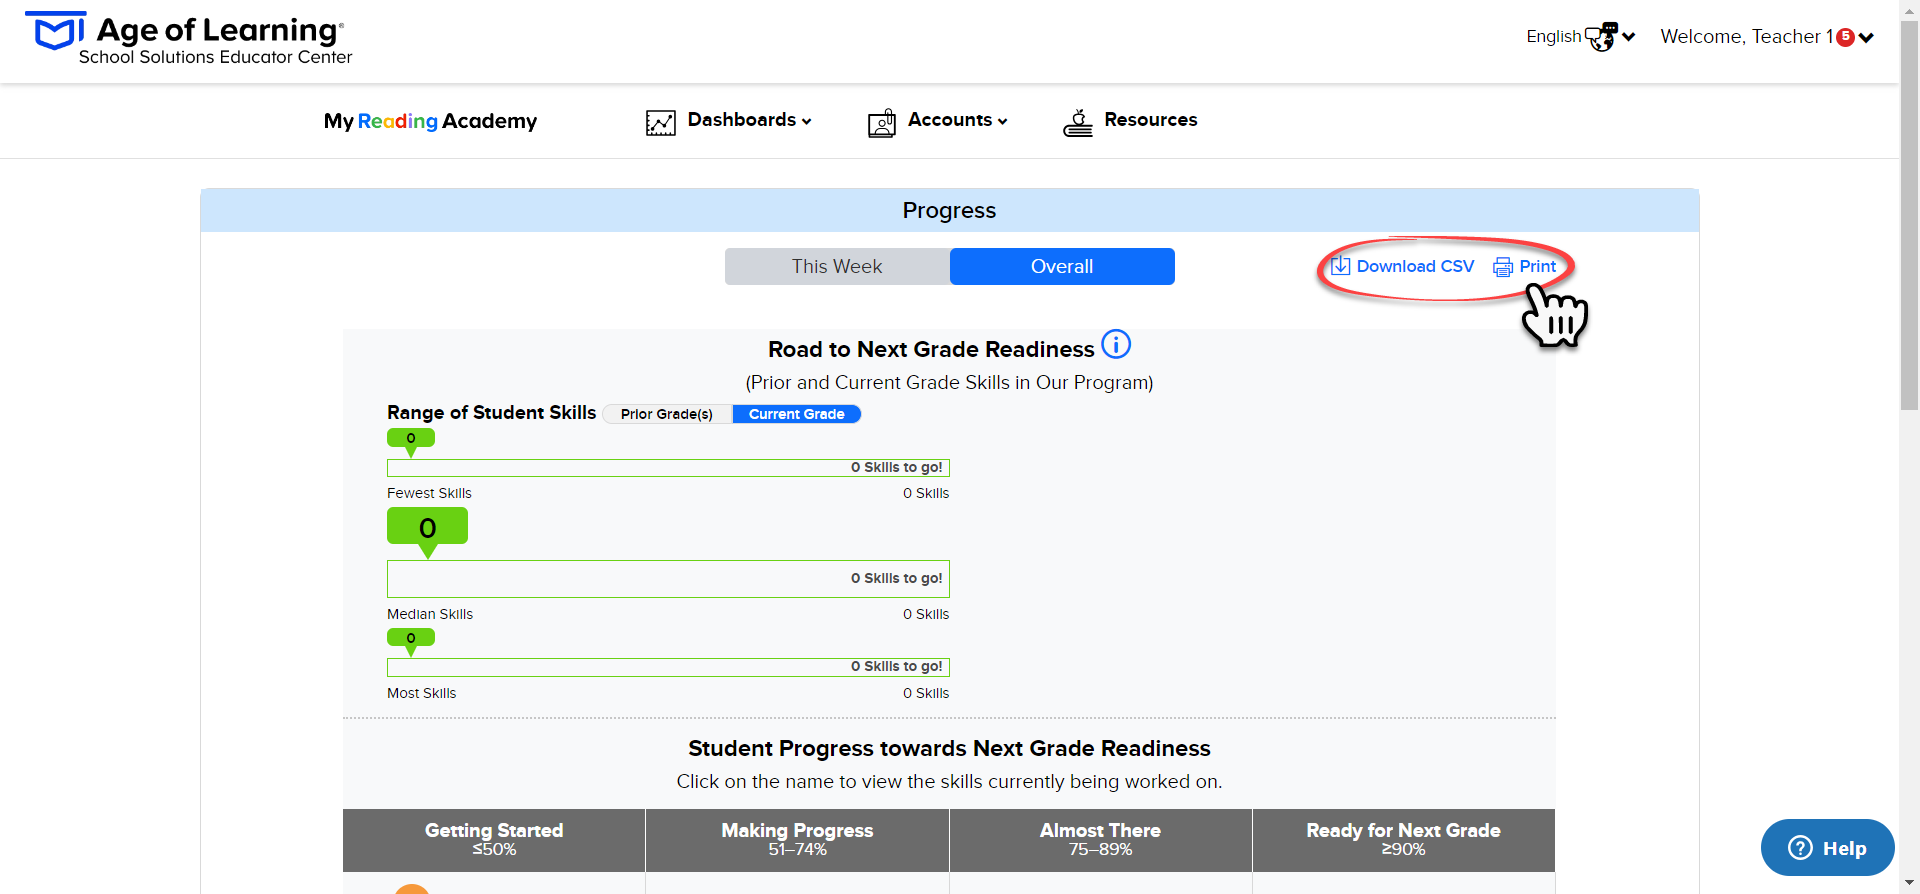
Task: Expand the Welcome, Teacher 1 menu arrow
Action: point(1866,38)
